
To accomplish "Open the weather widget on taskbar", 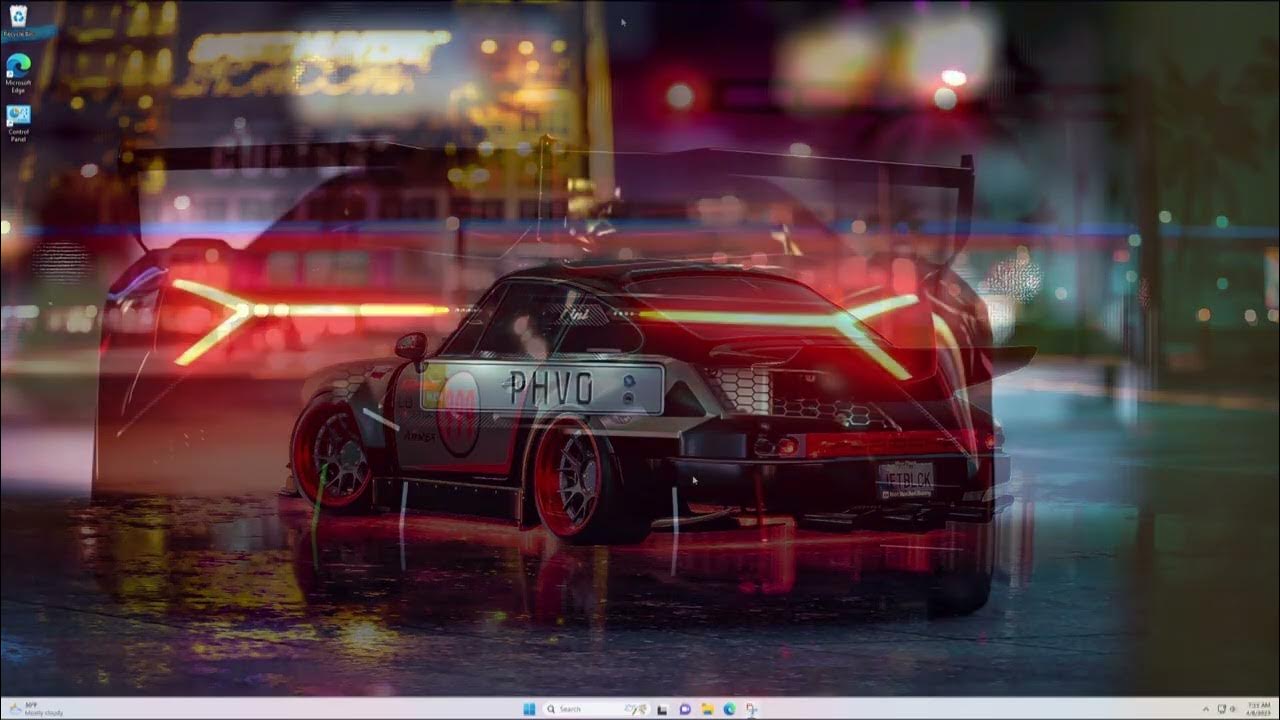I will tap(34, 709).
